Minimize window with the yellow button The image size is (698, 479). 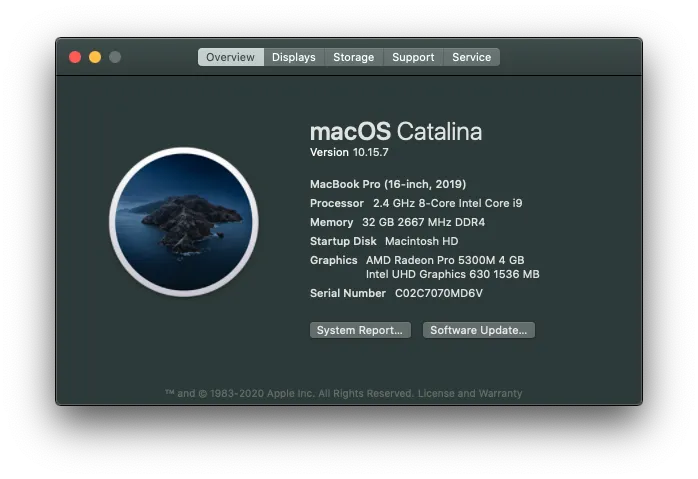click(x=95, y=57)
